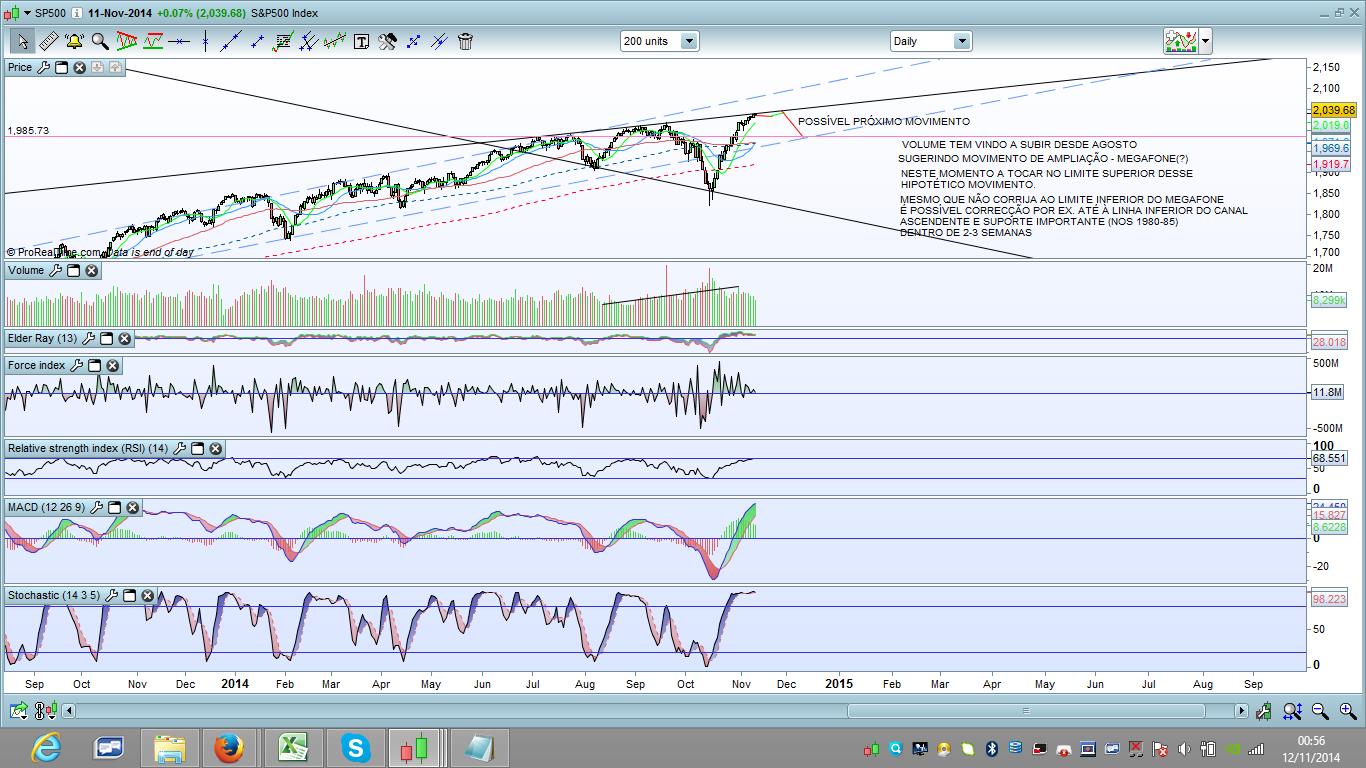The width and height of the screenshot is (1366, 768).
Task: Click the trash can delete-objects icon
Action: coord(465,41)
